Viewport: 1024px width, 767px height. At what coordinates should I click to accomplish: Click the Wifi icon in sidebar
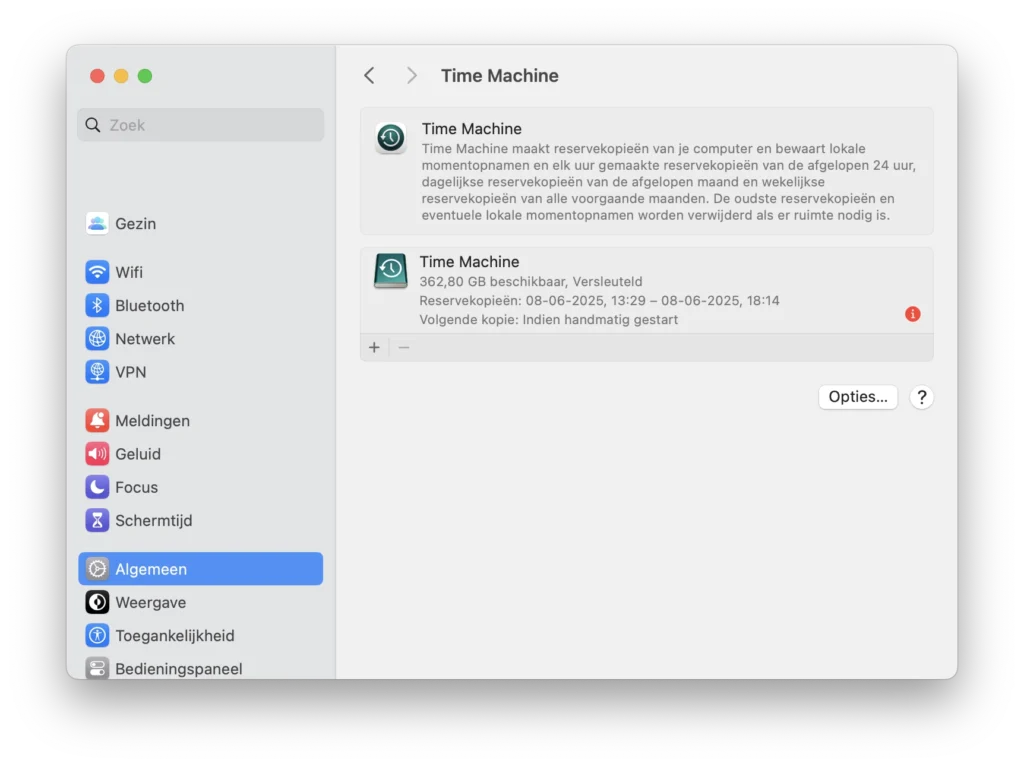point(97,272)
